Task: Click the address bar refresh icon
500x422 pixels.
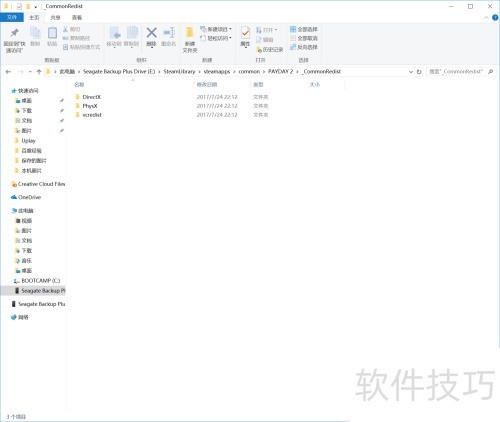Action: click(419, 72)
